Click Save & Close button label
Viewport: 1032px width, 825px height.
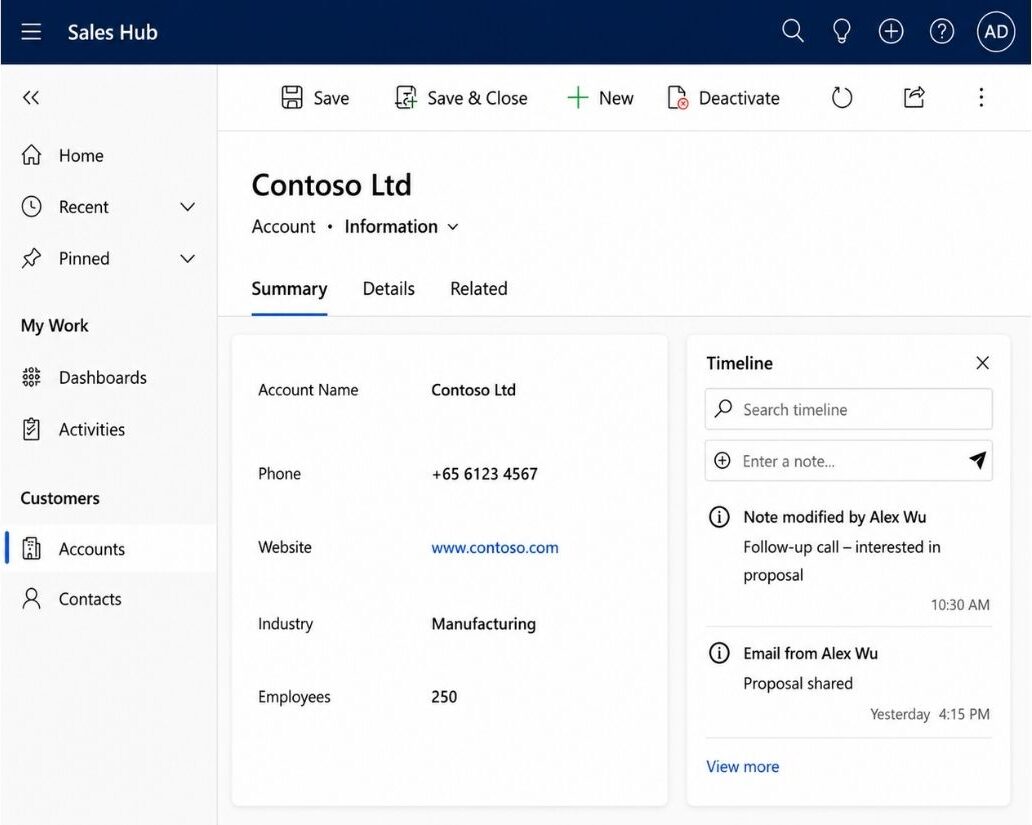(x=477, y=98)
